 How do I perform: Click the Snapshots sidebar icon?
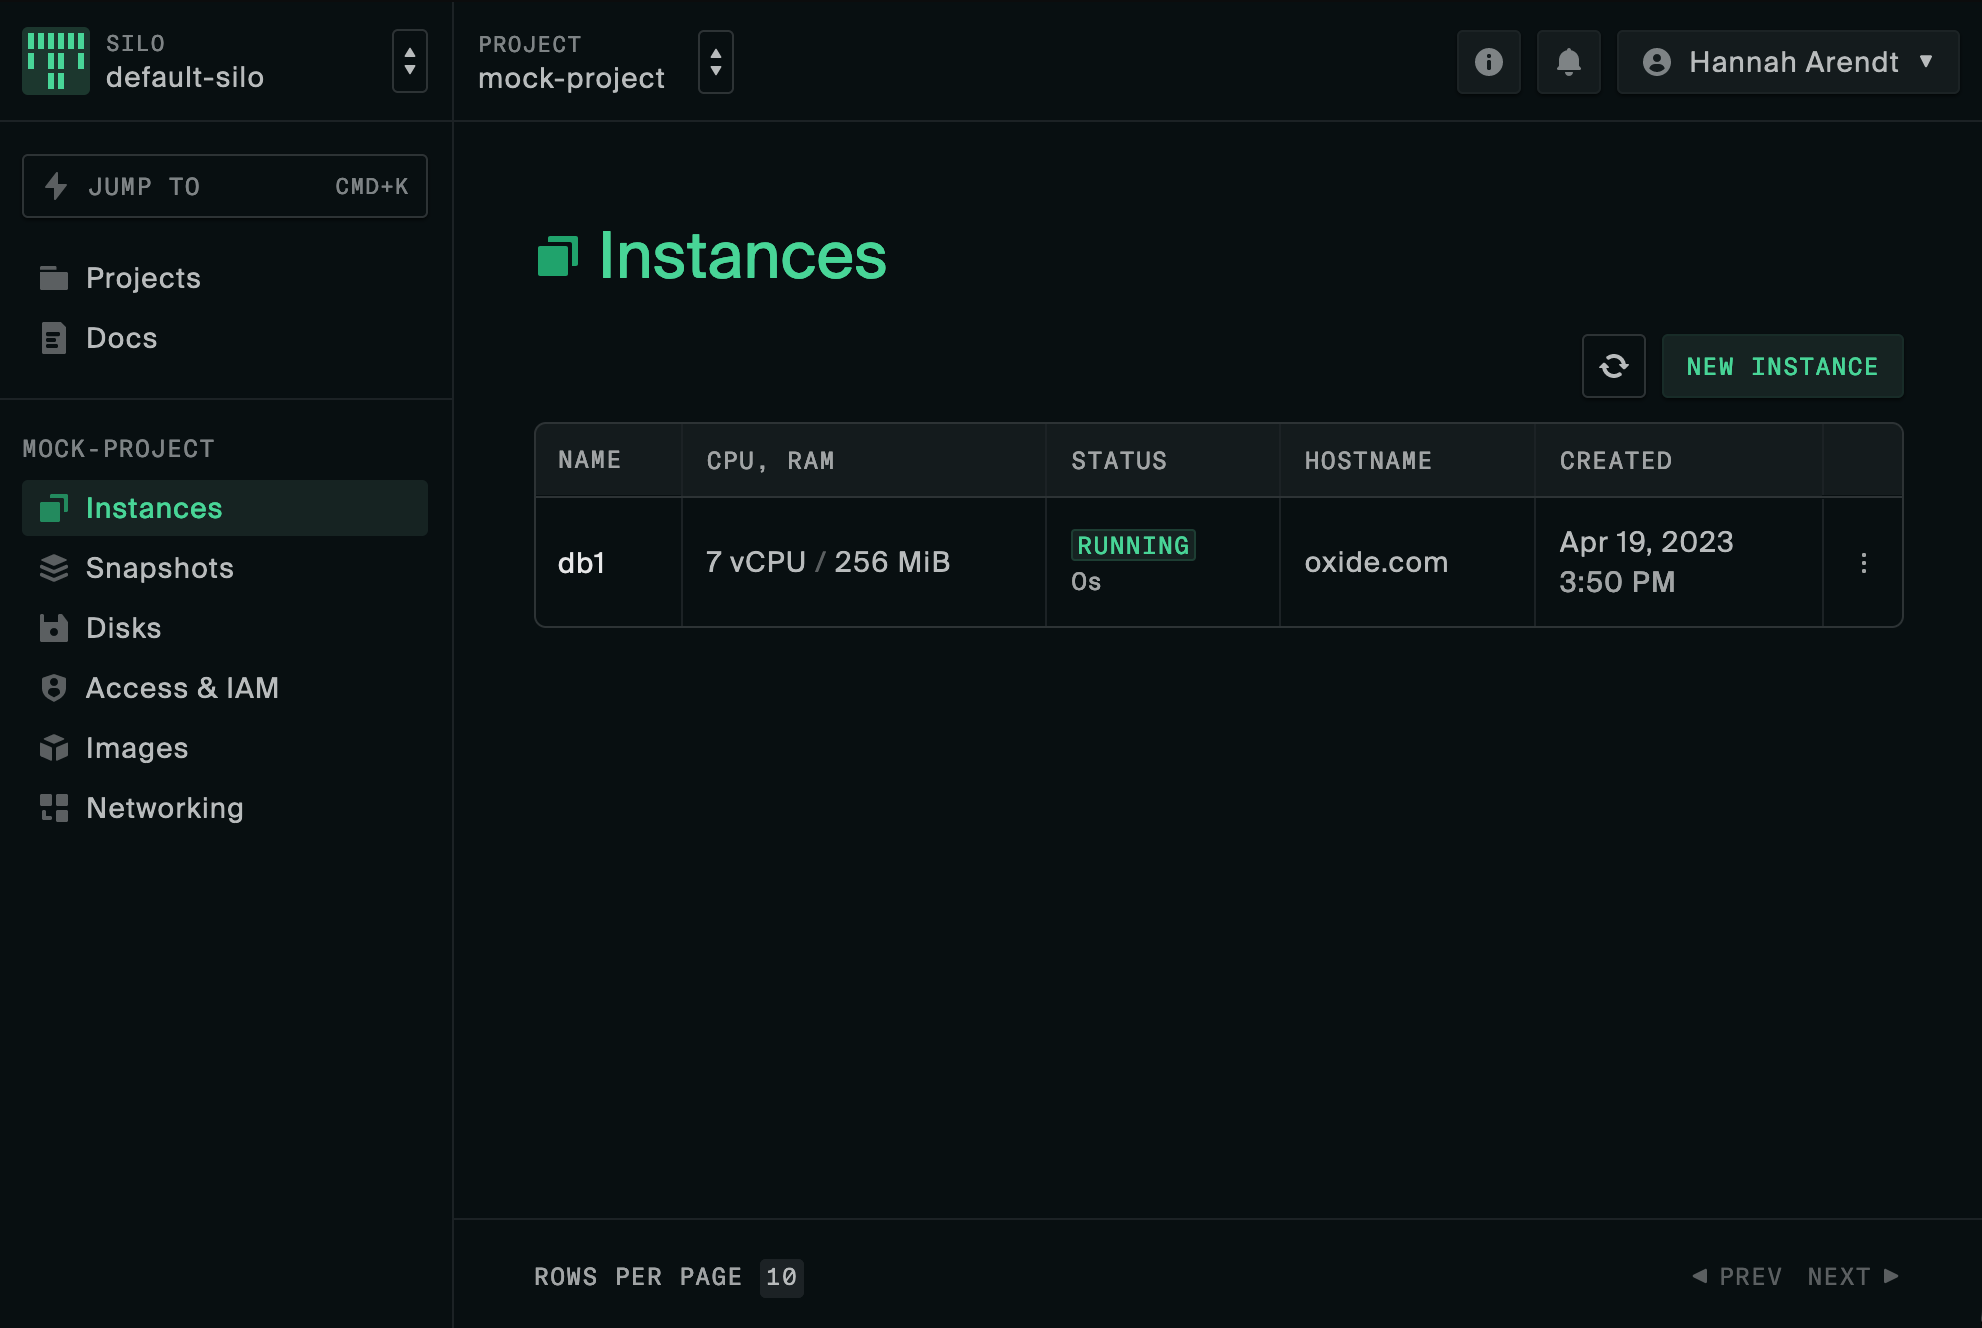click(53, 568)
